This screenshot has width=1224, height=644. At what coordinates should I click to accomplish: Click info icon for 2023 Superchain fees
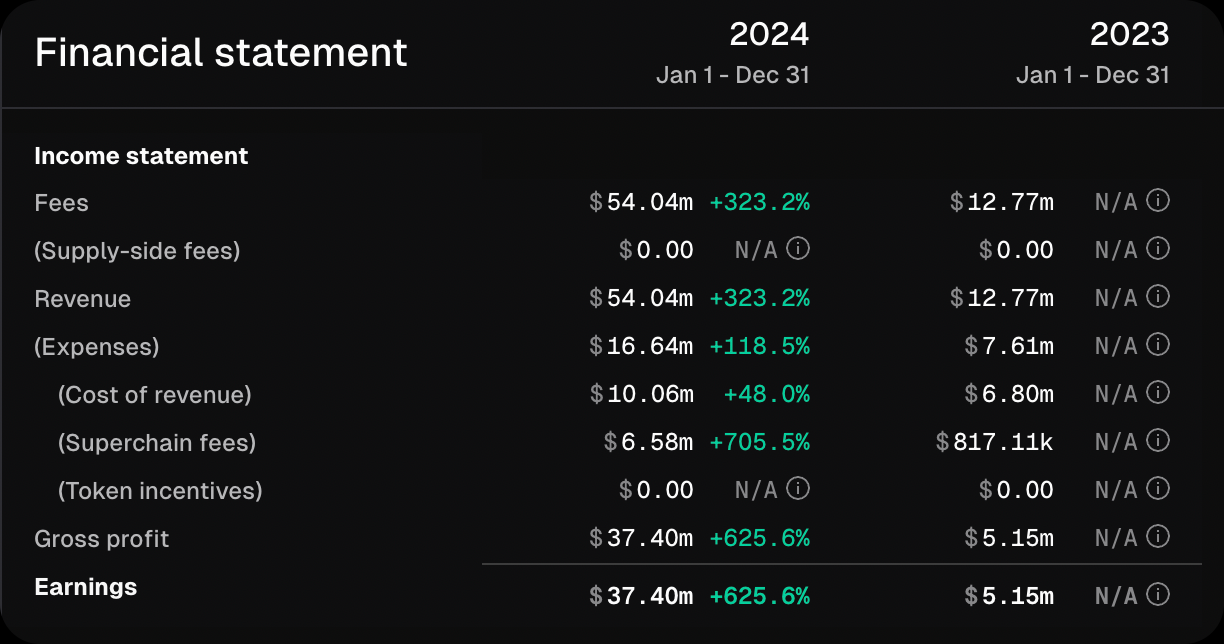1158,441
